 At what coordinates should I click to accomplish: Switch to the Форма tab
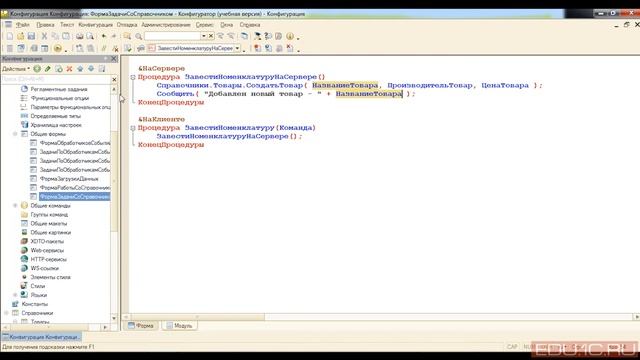click(x=140, y=325)
